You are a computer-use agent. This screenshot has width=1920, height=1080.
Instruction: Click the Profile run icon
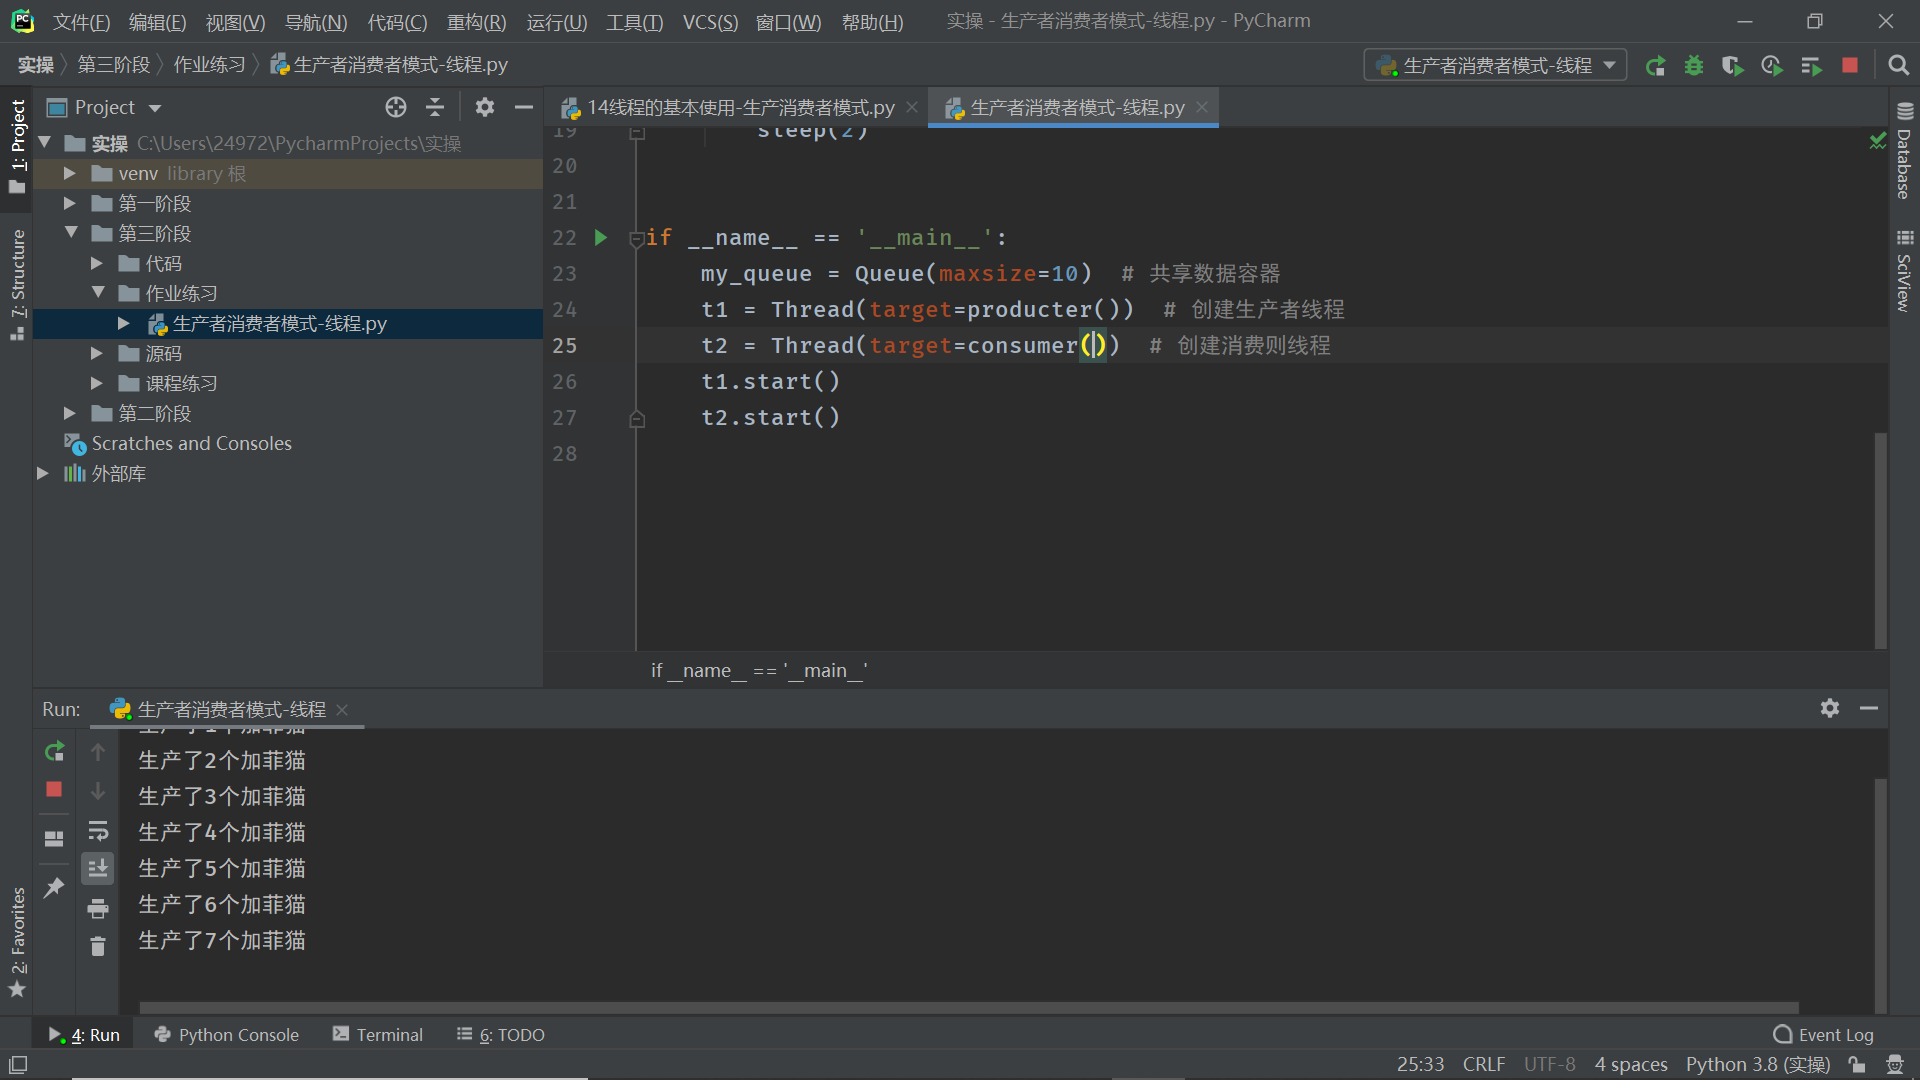pyautogui.click(x=1772, y=66)
